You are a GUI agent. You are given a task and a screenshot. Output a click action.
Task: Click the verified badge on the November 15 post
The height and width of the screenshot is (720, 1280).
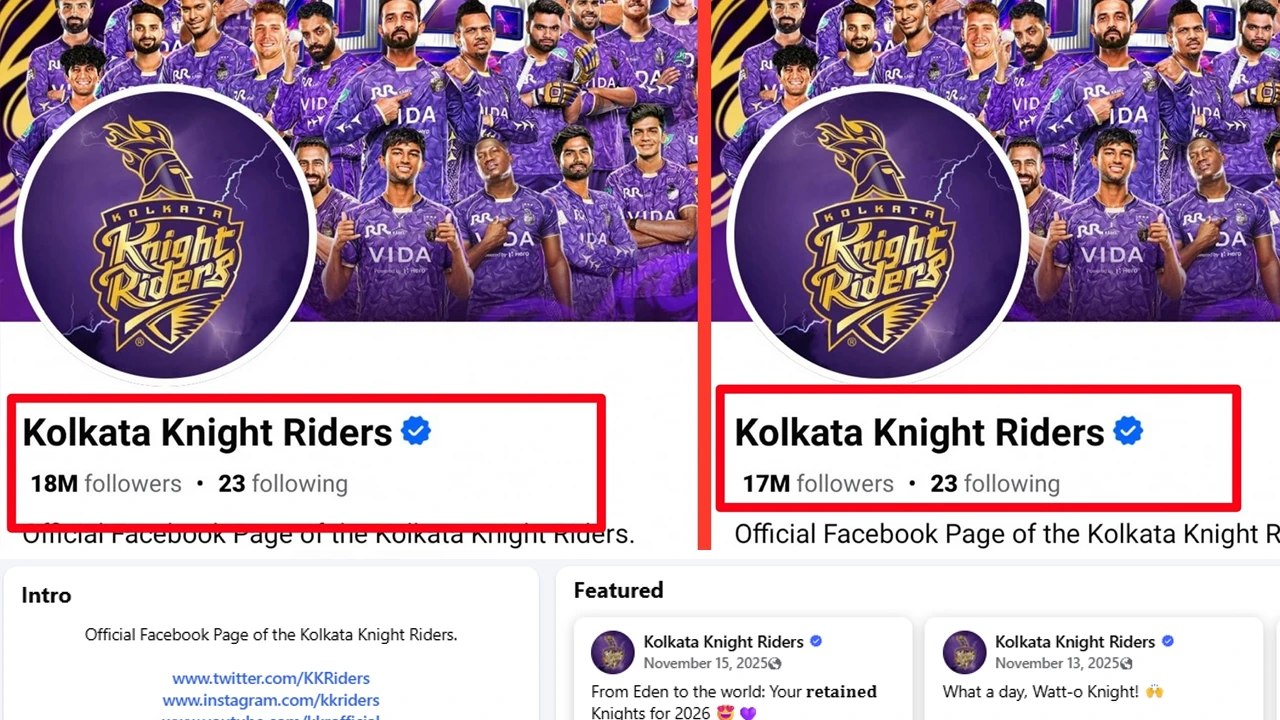tap(816, 642)
